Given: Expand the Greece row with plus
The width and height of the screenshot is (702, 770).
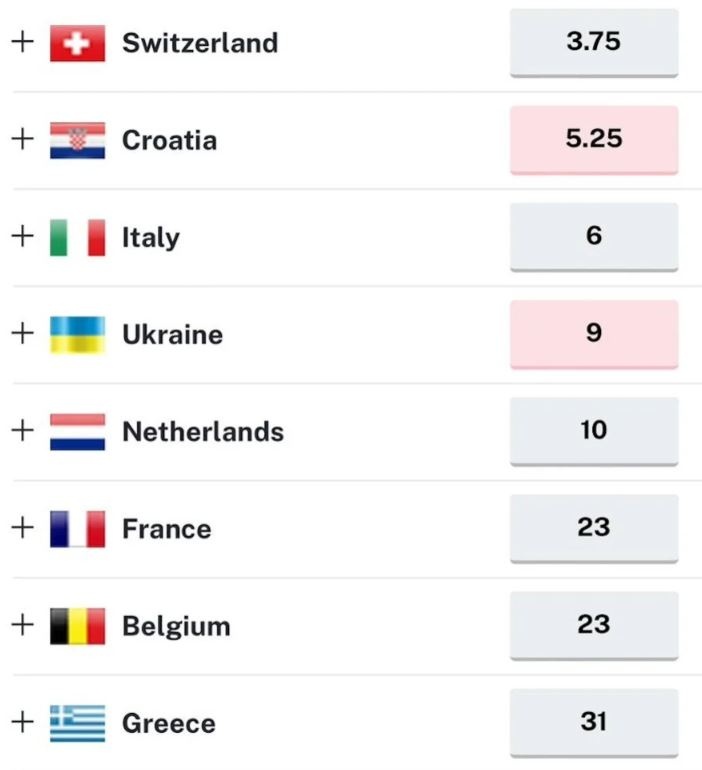Looking at the screenshot, I should [22, 721].
